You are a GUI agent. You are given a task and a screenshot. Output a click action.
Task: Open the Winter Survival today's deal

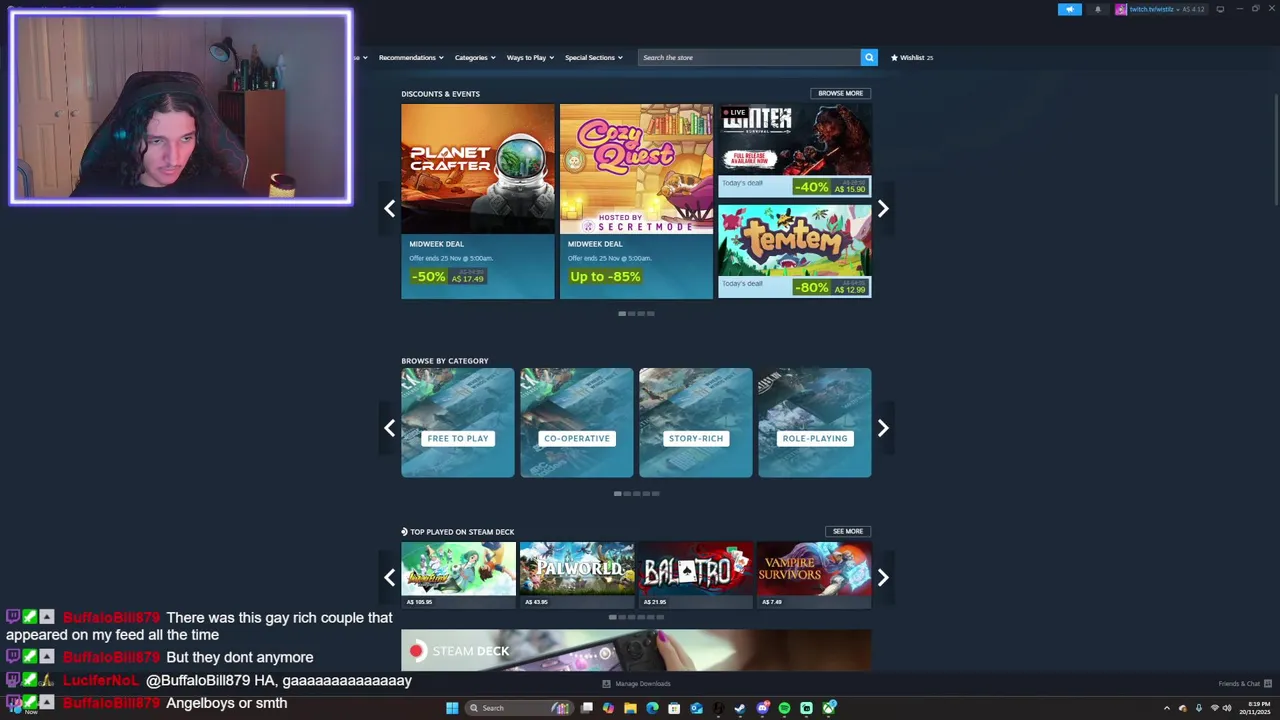click(x=795, y=150)
